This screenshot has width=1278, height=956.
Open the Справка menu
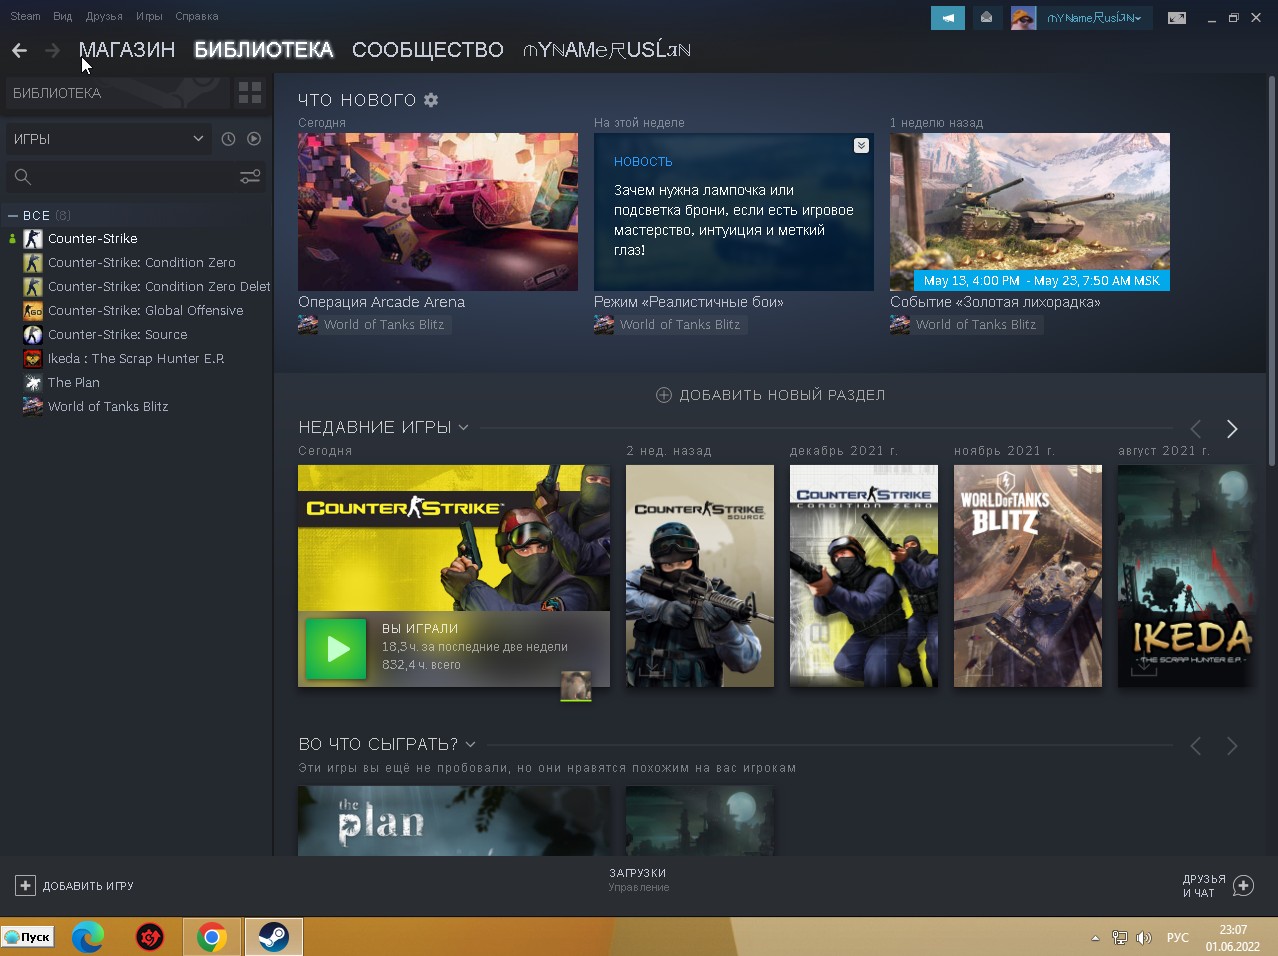(196, 16)
